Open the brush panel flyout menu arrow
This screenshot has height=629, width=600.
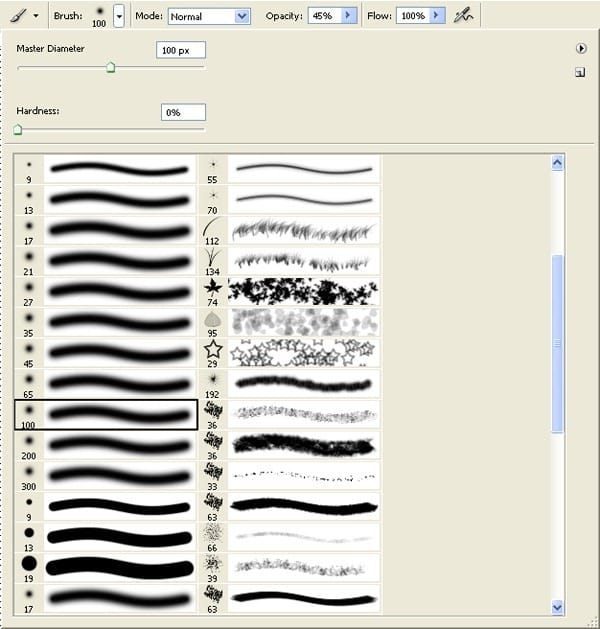click(x=580, y=49)
